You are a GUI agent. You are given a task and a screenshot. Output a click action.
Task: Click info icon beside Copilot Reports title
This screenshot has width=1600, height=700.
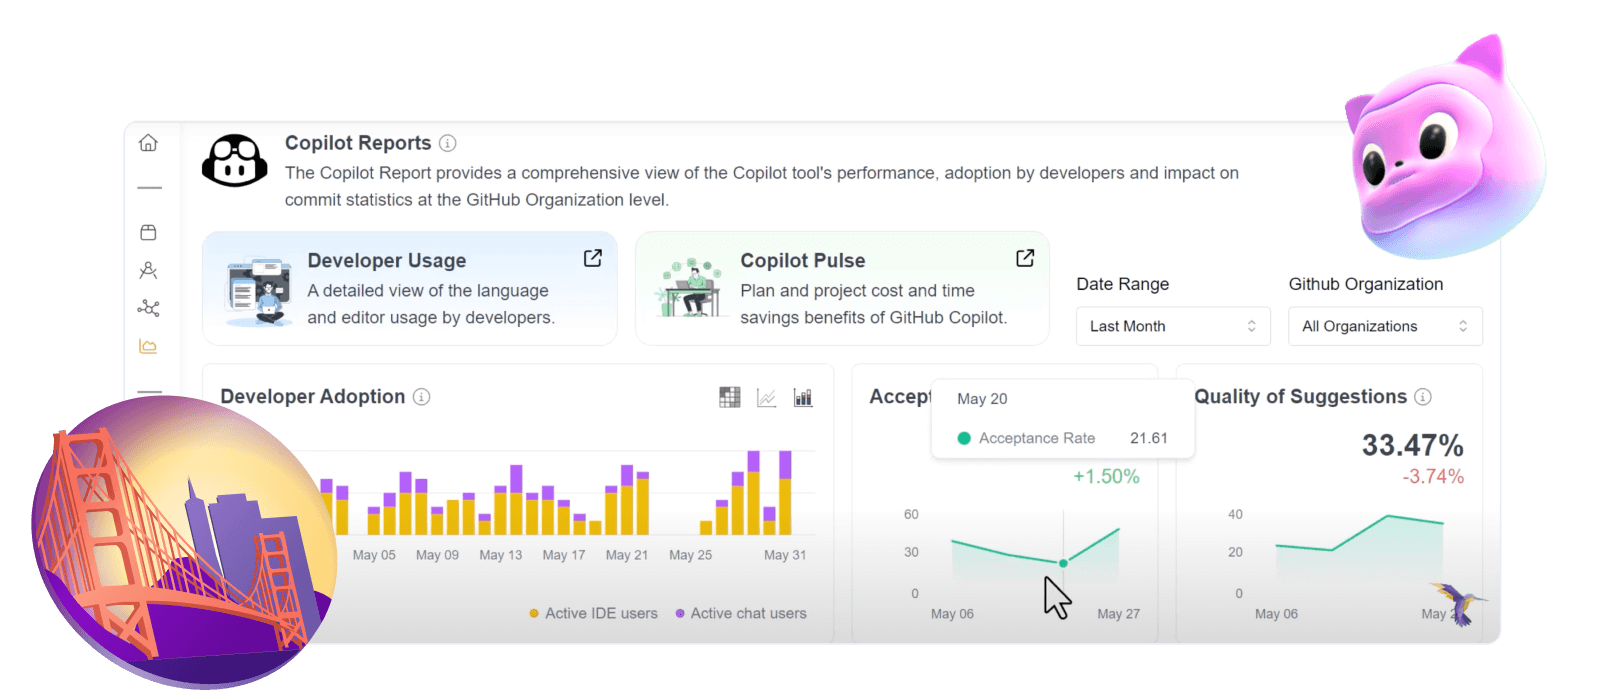448,143
